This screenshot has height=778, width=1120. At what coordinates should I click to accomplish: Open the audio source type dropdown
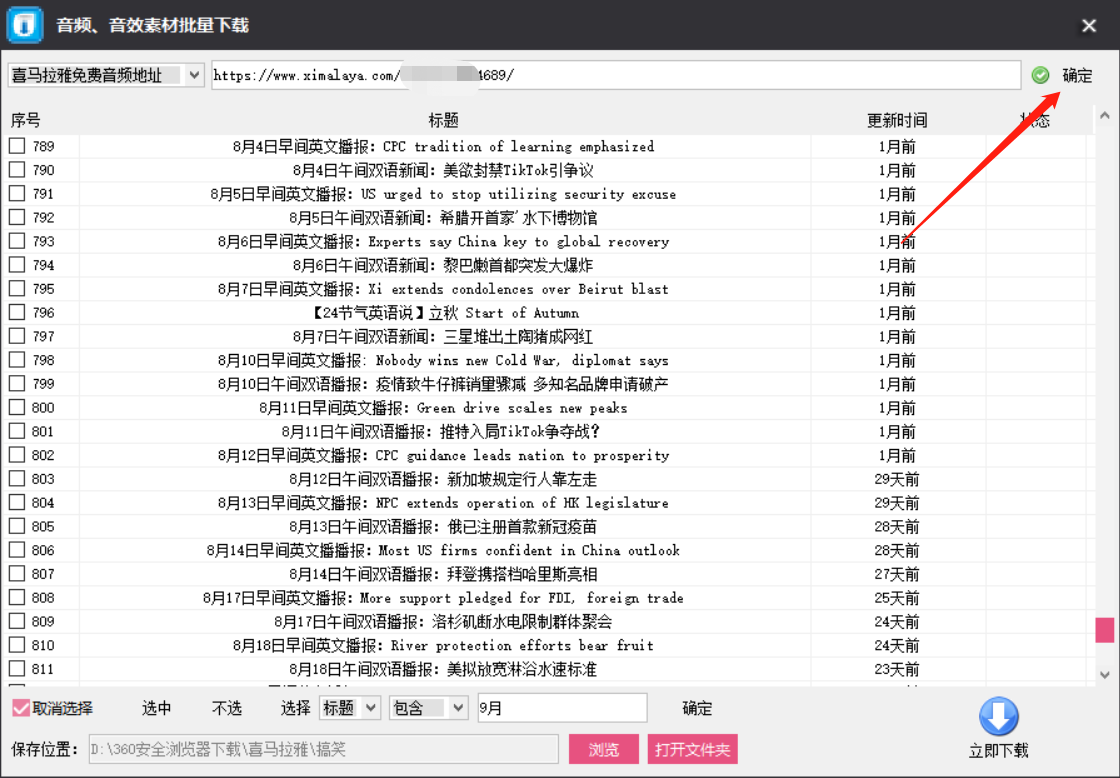[x=105, y=75]
